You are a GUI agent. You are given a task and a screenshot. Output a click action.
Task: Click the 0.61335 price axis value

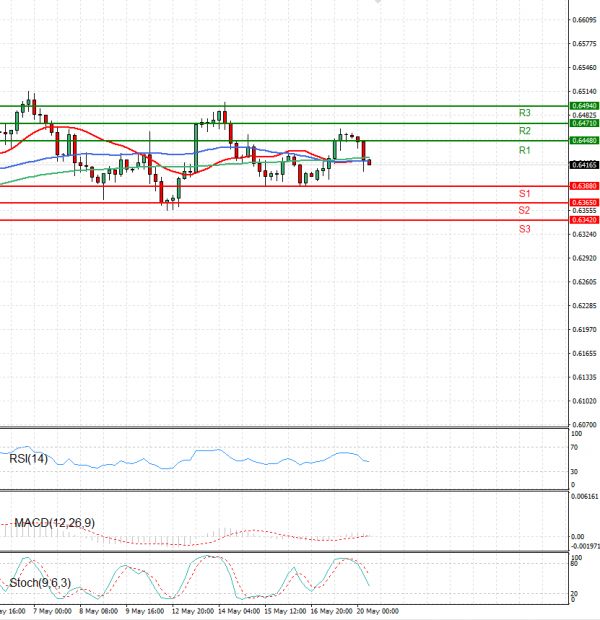pyautogui.click(x=585, y=377)
